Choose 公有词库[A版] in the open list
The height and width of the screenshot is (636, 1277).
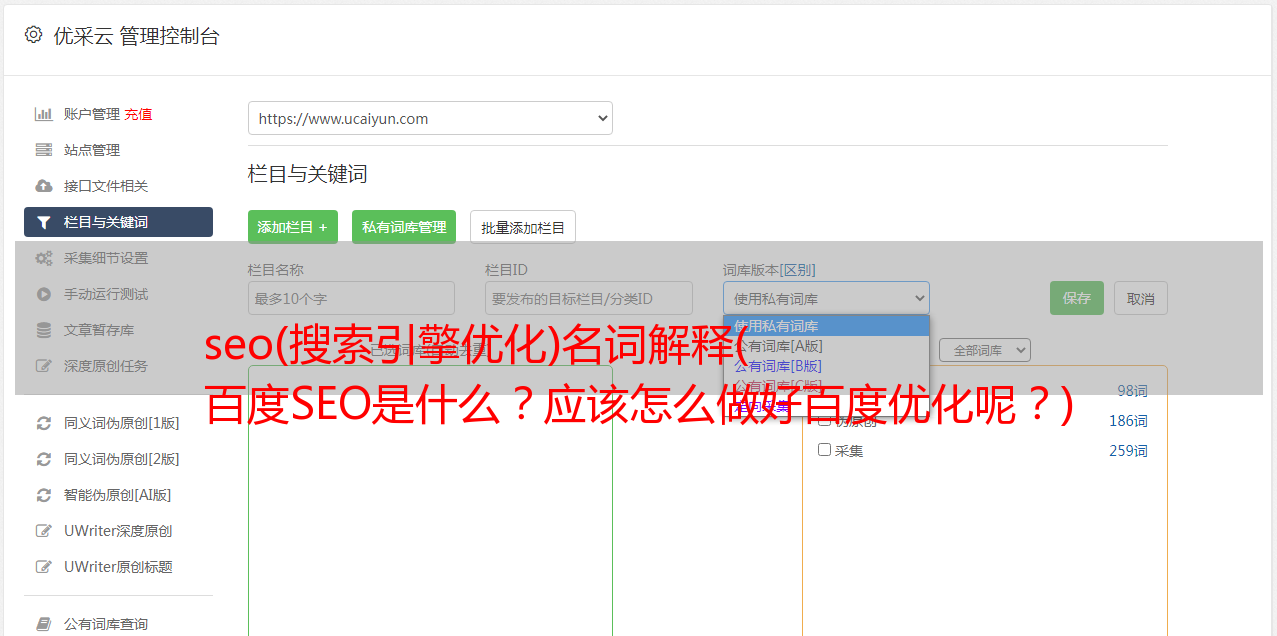coord(826,346)
